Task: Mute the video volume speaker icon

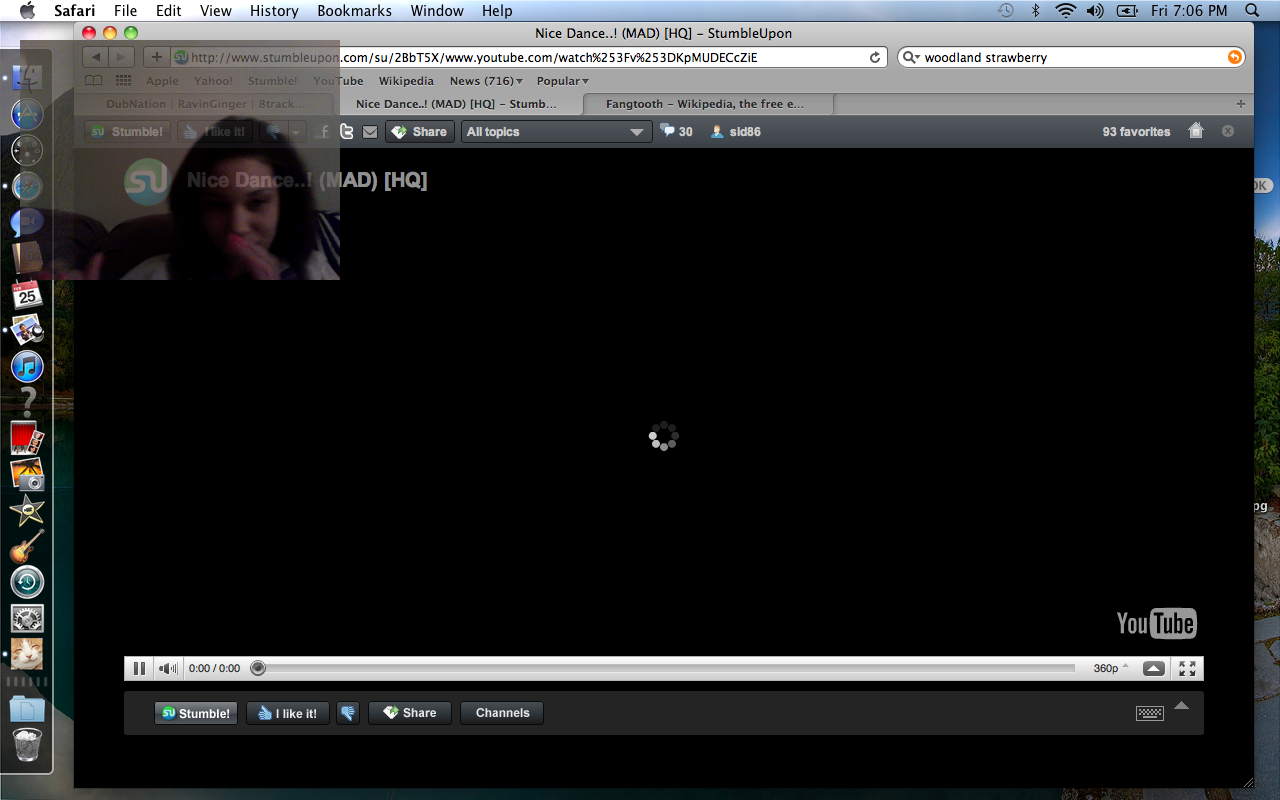Action: pos(168,668)
